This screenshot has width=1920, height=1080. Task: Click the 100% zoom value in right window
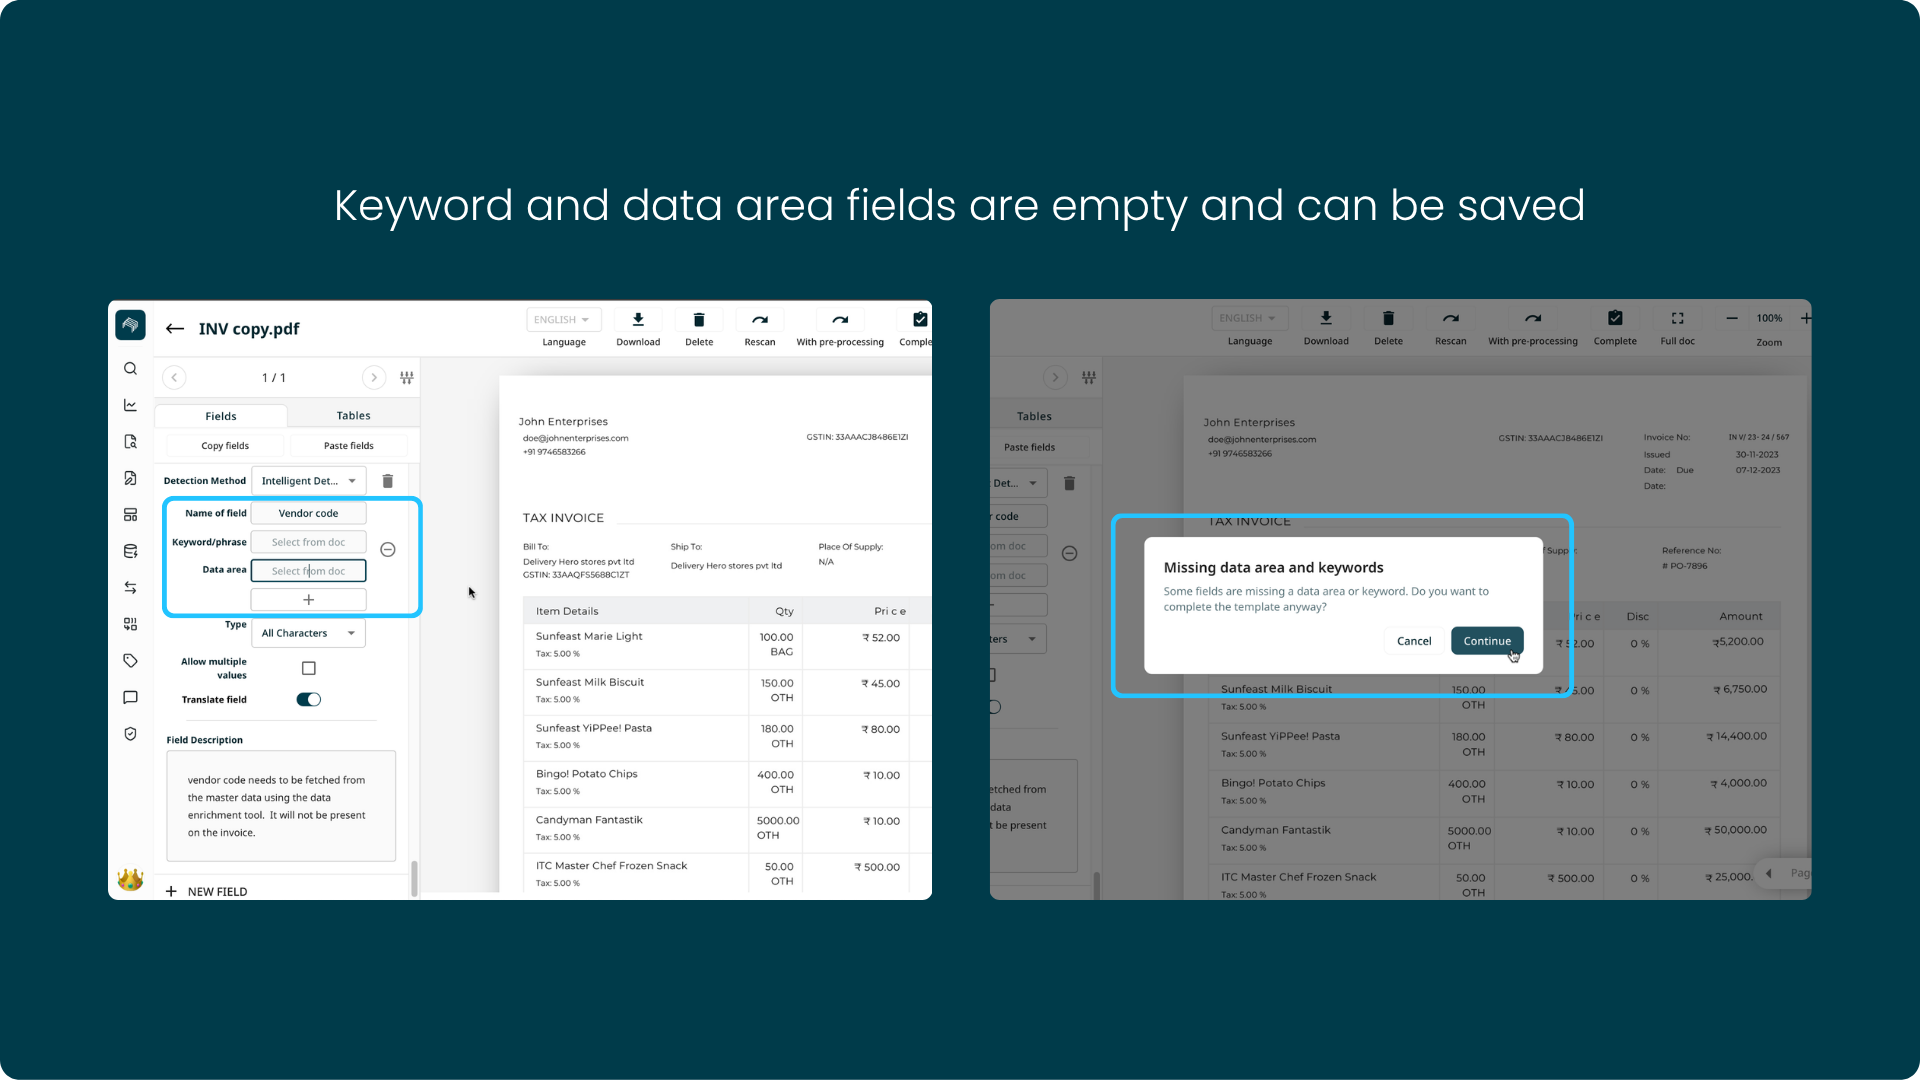coord(1769,318)
